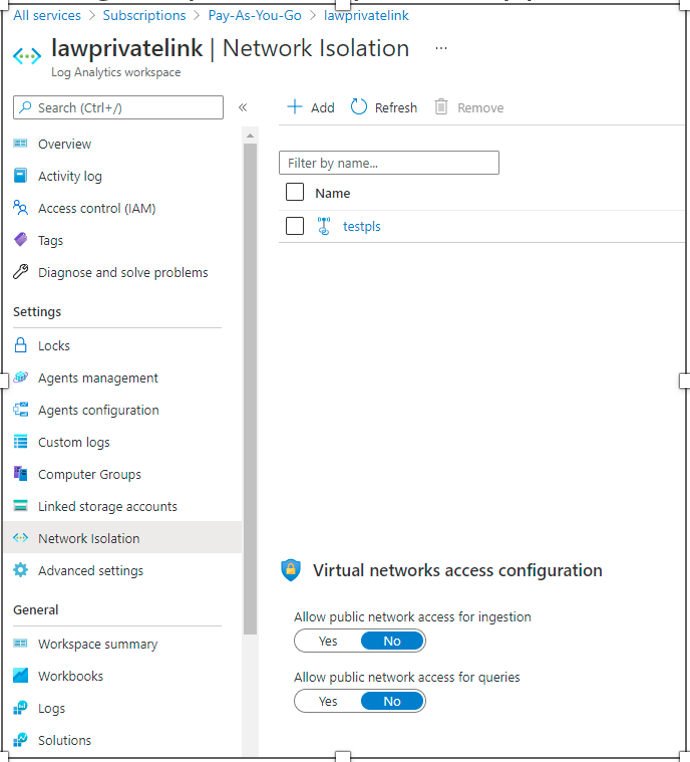This screenshot has height=762, width=690.
Task: Click the Workspace summary icon
Action: point(20,643)
